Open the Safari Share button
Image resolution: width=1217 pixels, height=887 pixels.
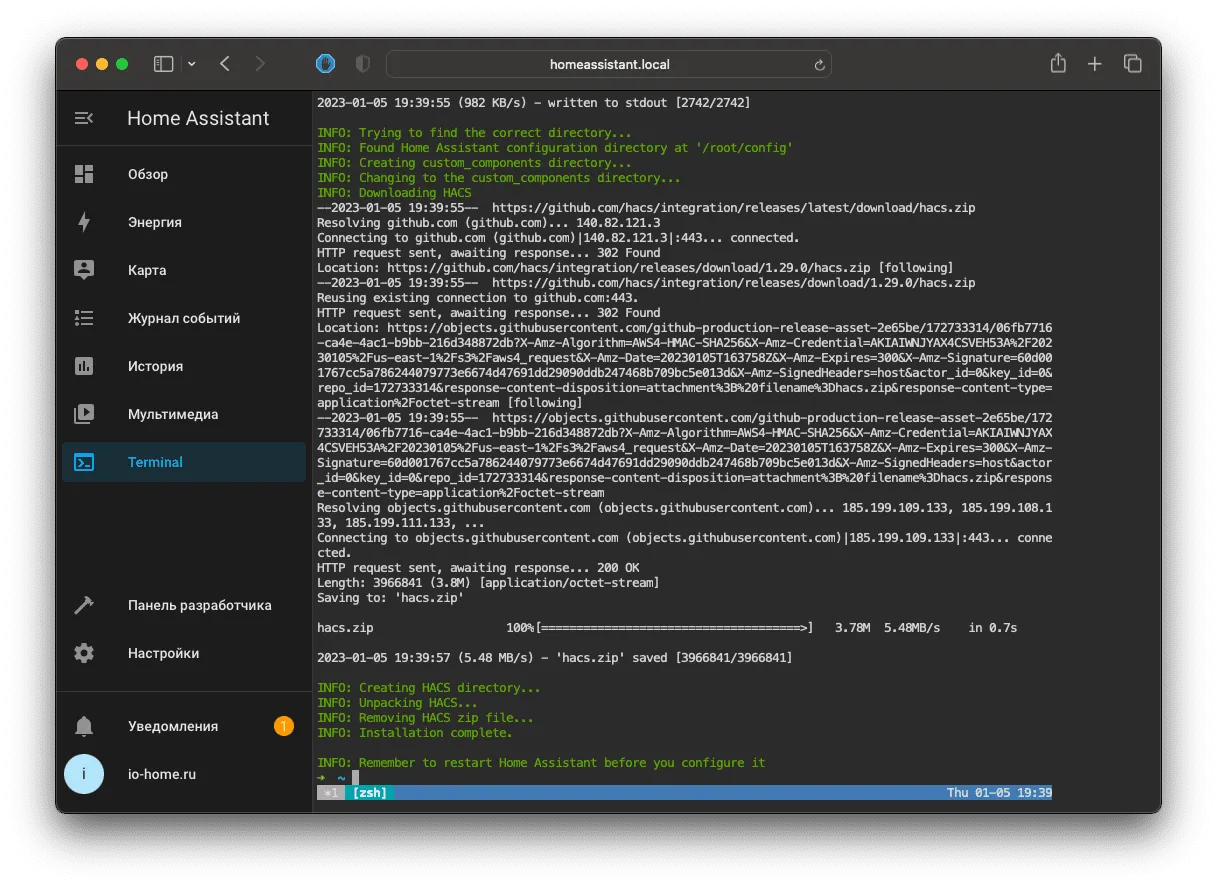(x=1058, y=63)
